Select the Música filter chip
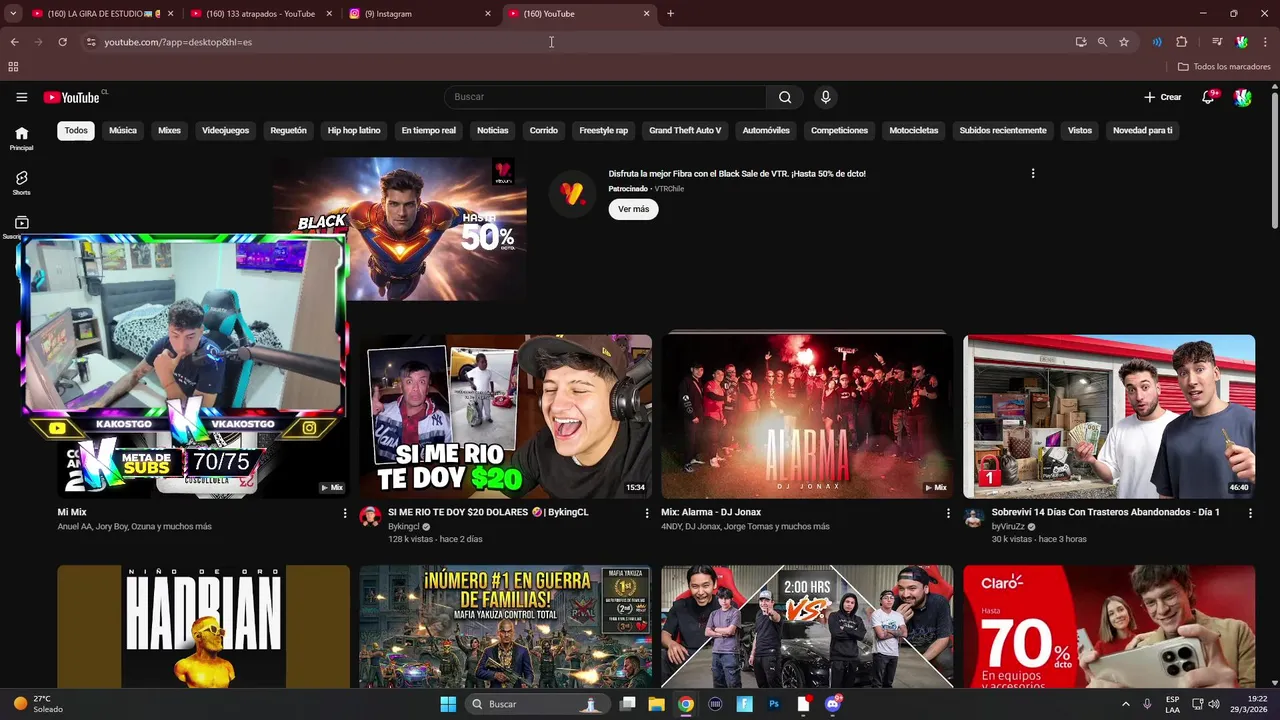The image size is (1280, 720). [x=123, y=130]
